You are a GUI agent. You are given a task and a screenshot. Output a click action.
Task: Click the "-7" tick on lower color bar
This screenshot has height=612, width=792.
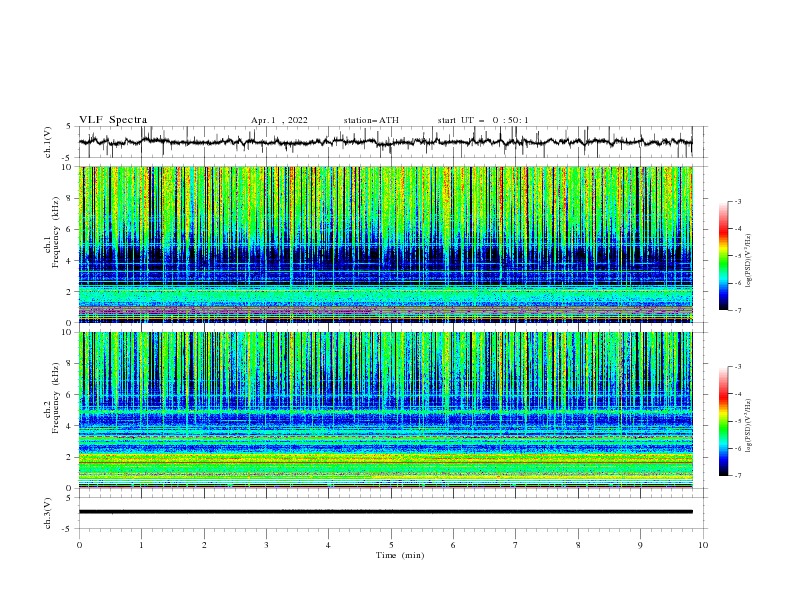(738, 476)
